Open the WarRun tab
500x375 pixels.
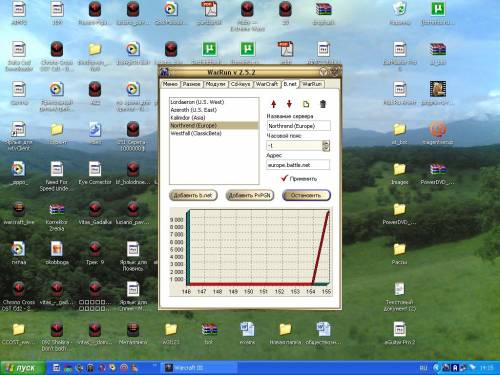click(x=312, y=84)
